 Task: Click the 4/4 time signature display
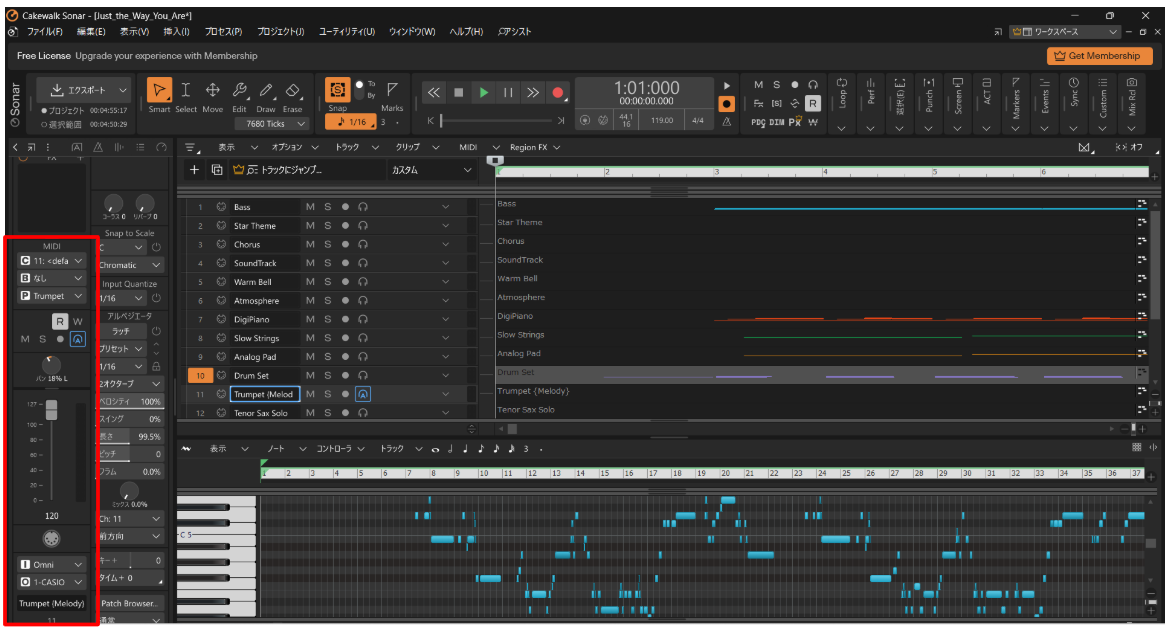pos(698,120)
